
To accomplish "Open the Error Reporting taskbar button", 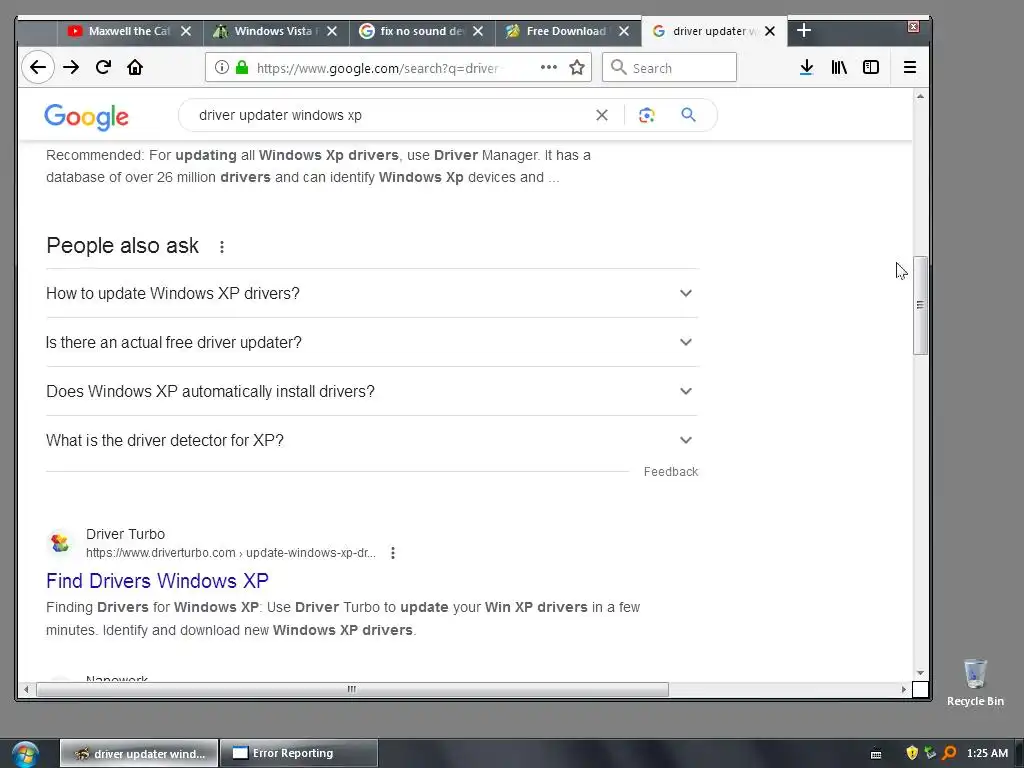I will pyautogui.click(x=298, y=753).
